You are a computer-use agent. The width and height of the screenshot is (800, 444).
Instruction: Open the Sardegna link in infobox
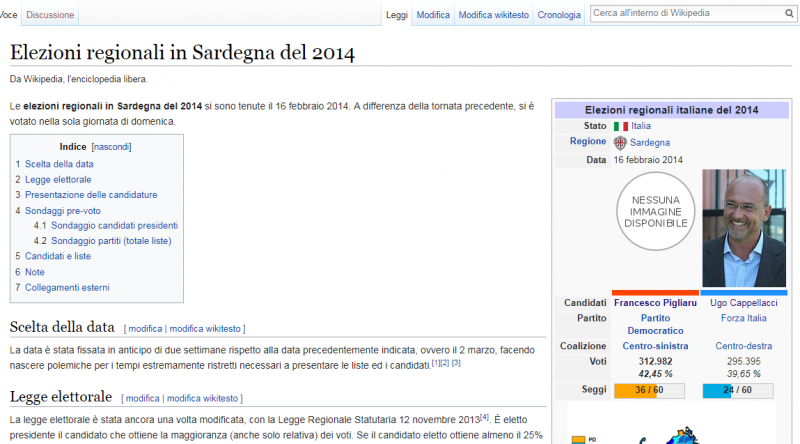coord(649,143)
